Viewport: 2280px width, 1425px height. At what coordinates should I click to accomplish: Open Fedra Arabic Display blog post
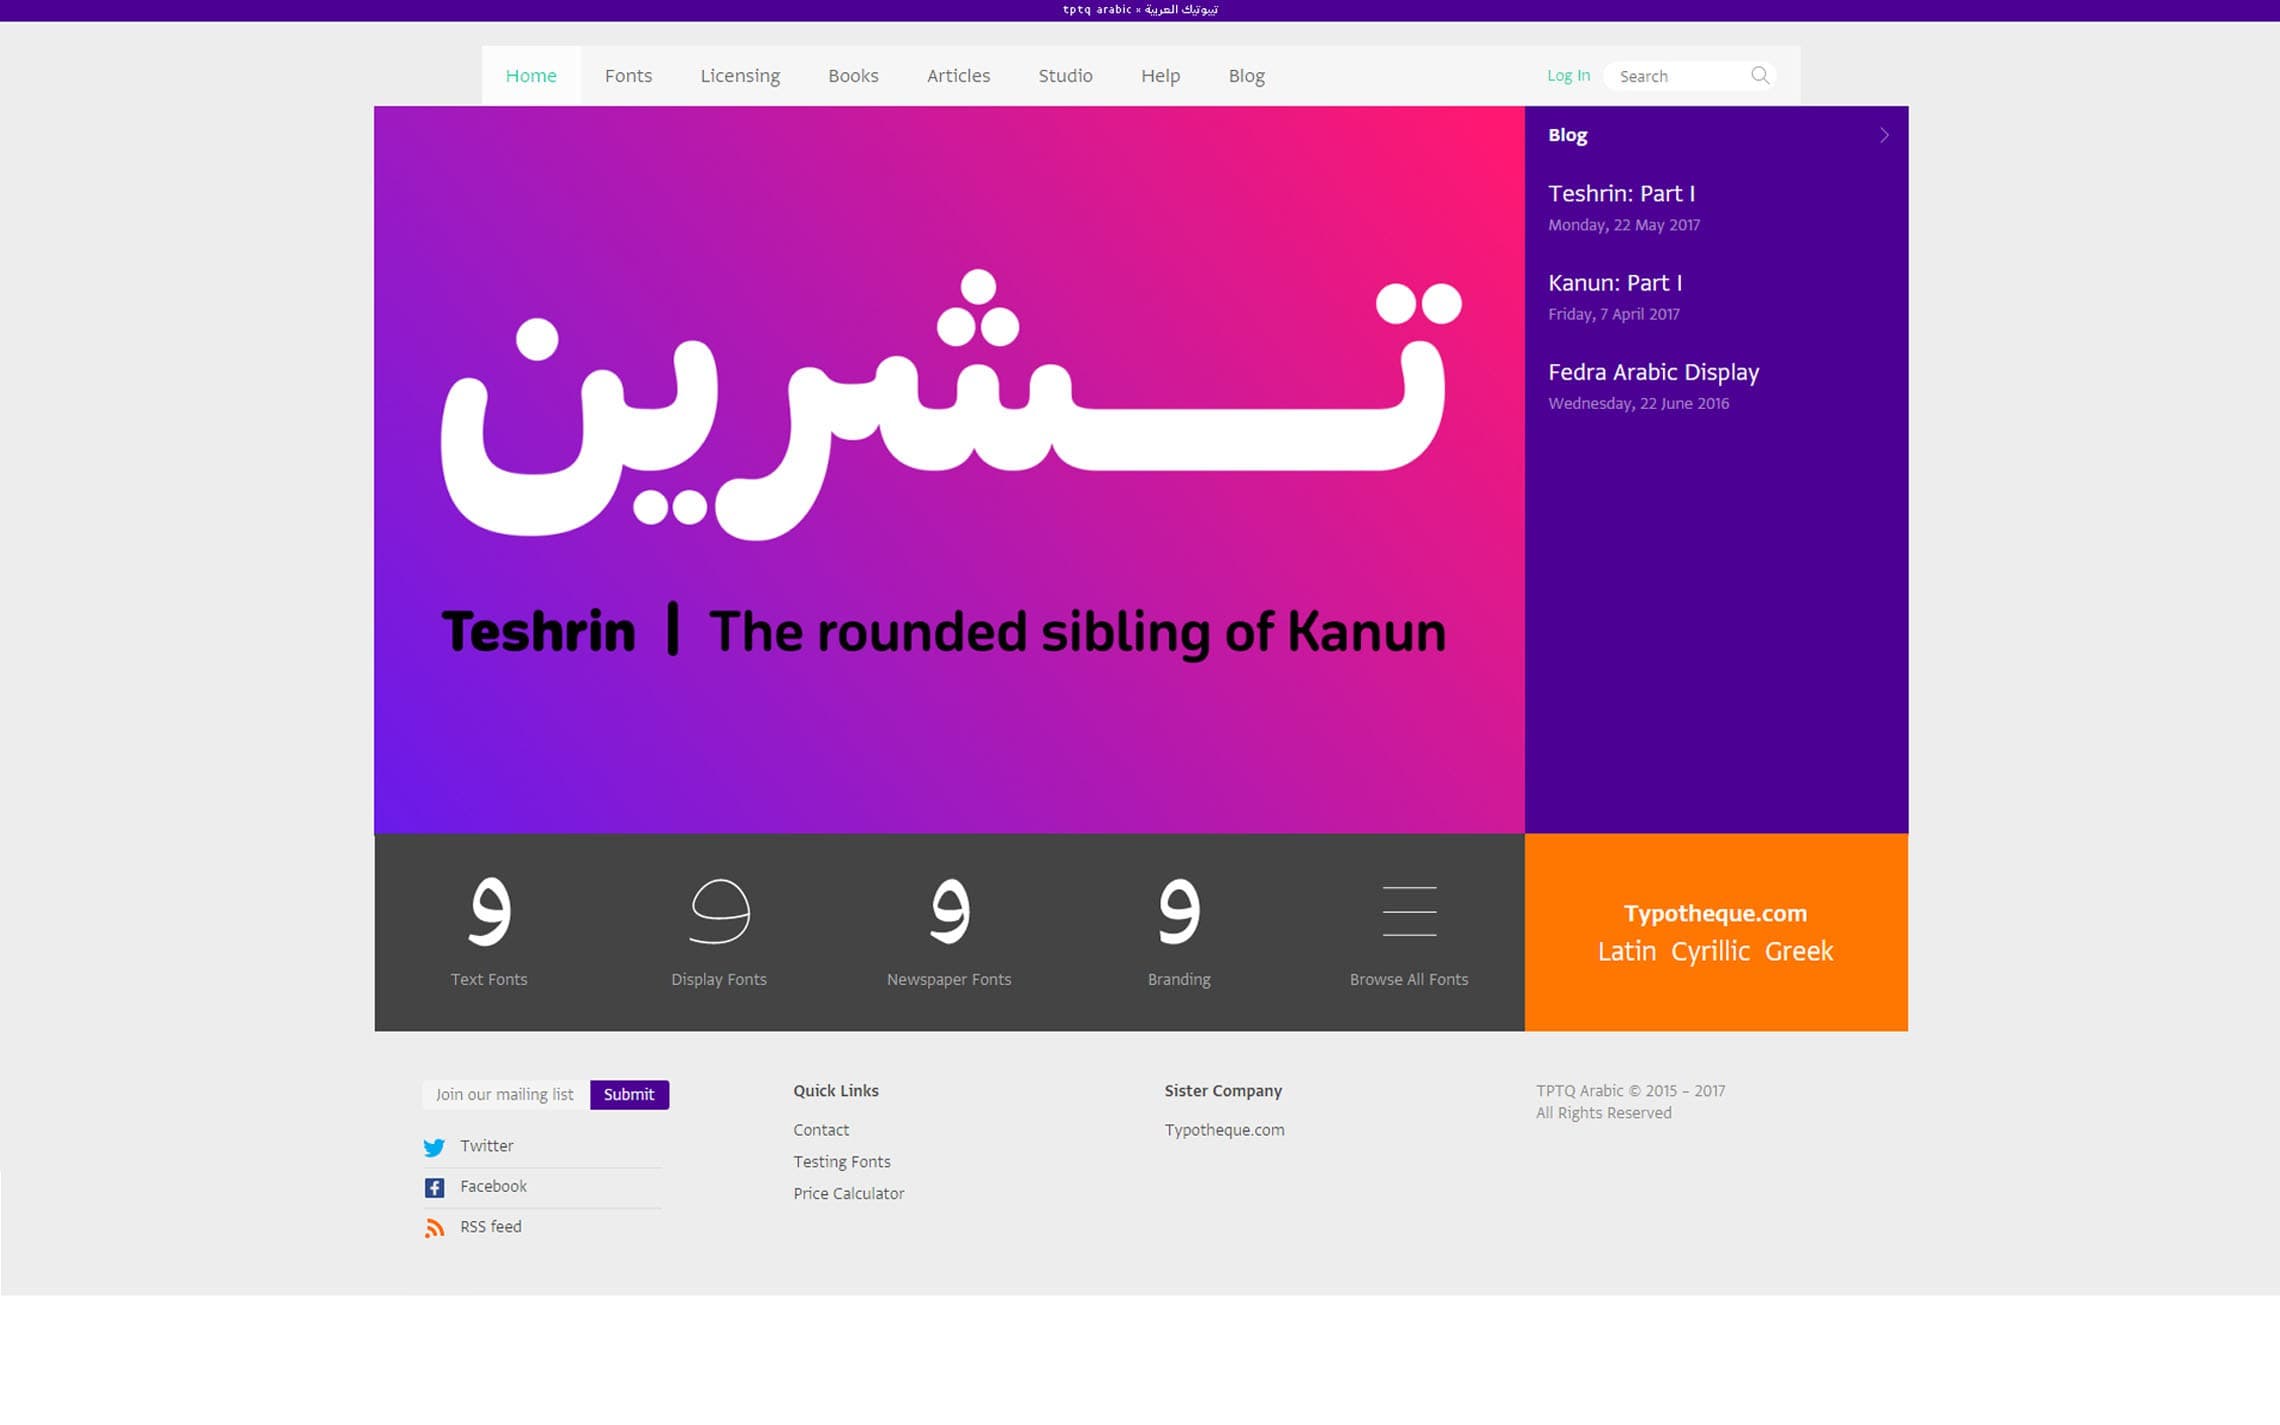pyautogui.click(x=1653, y=372)
